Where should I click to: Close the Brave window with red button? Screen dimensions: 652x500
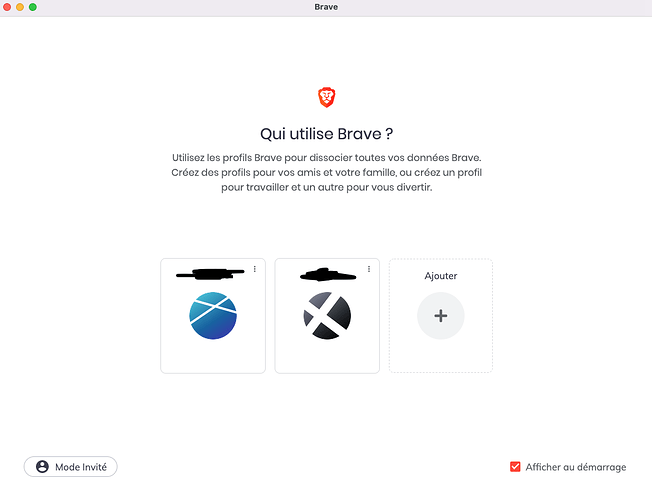pos(7,7)
